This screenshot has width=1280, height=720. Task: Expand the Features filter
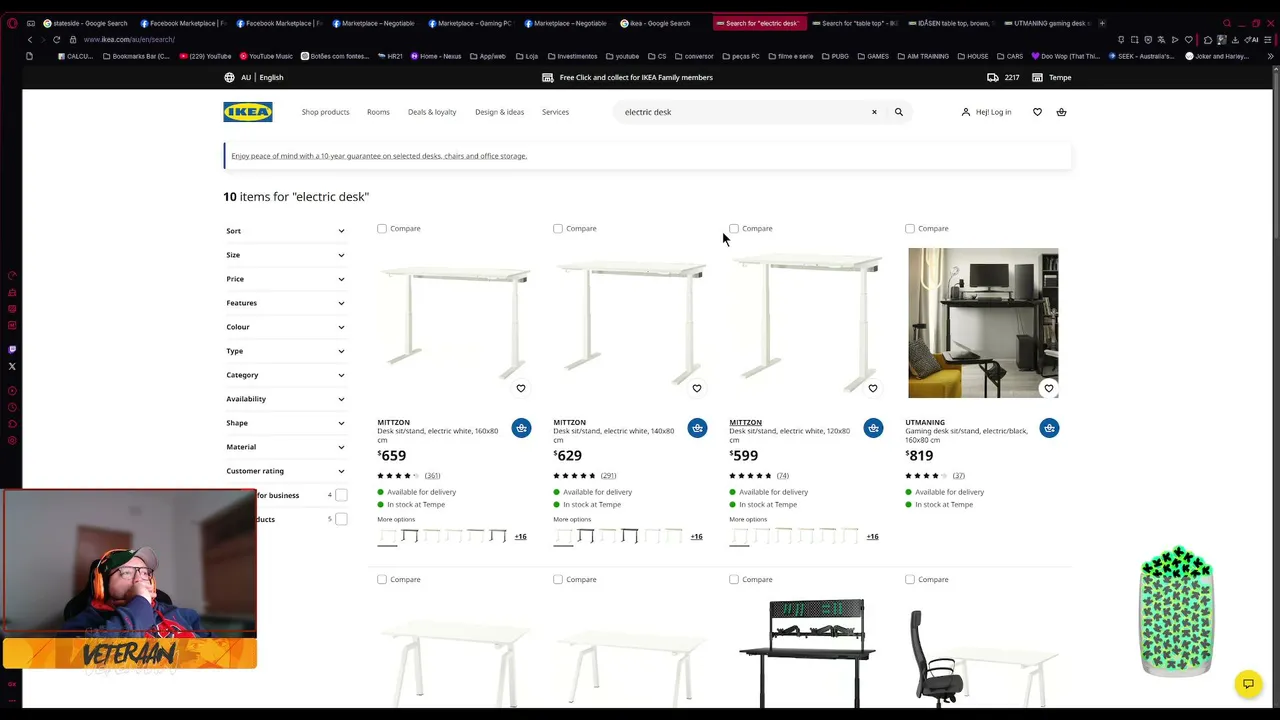(x=285, y=303)
